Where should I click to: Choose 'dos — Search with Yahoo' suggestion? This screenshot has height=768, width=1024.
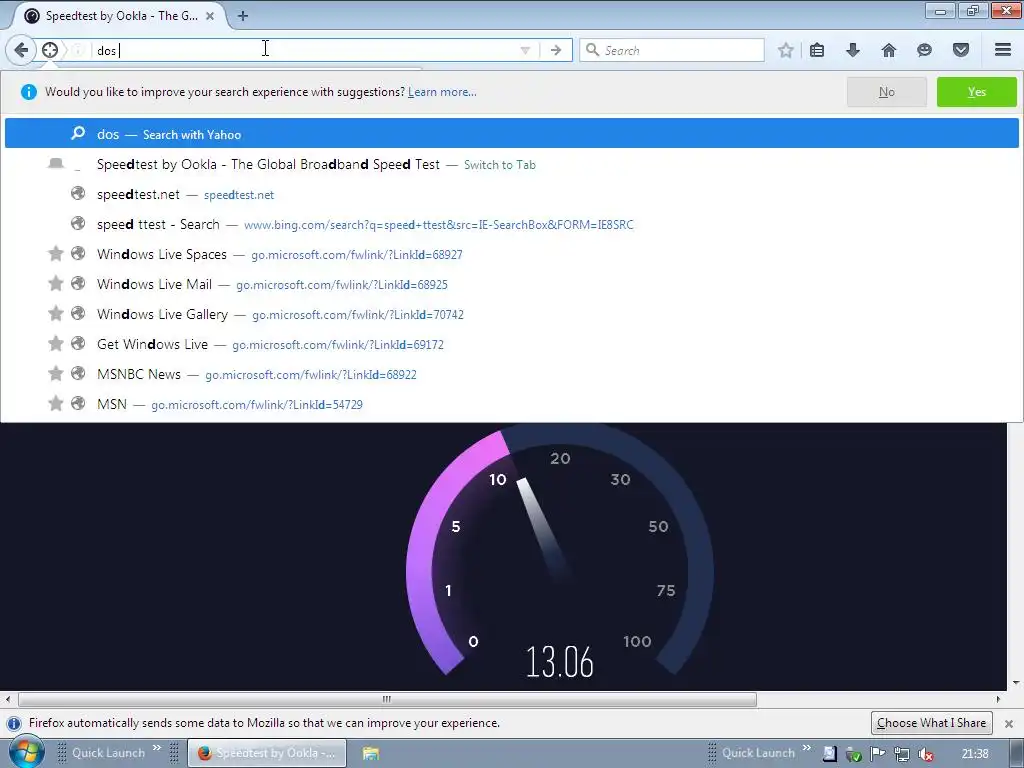coord(511,134)
